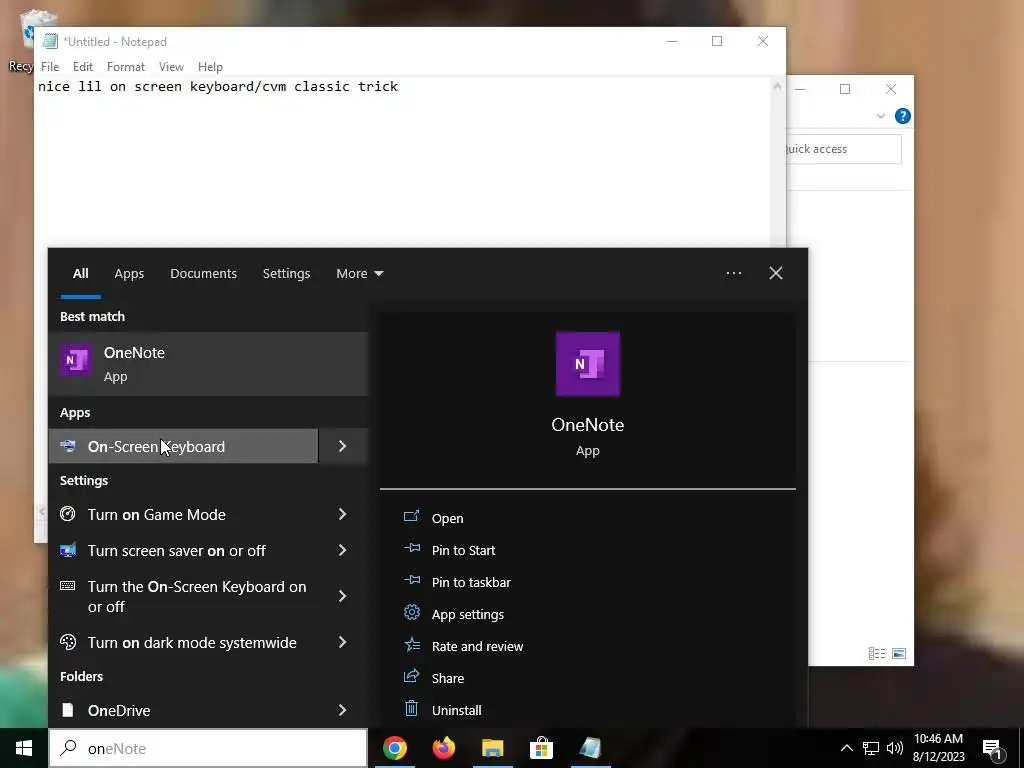Click Pin to Start text
Screen dimensions: 1024x768
click(x=463, y=551)
